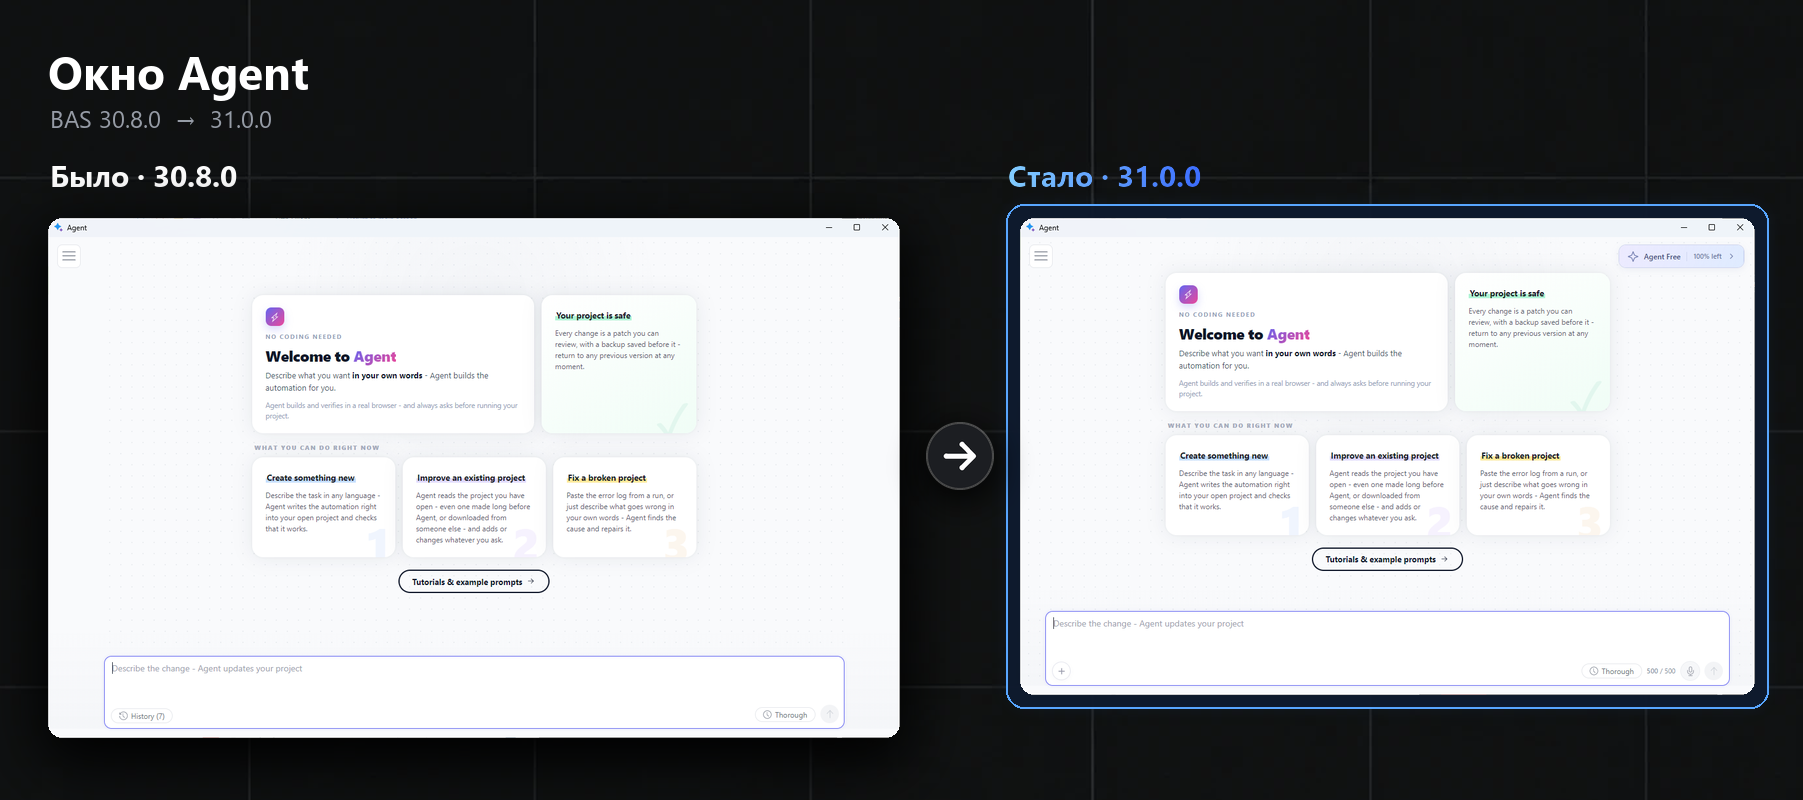Open History (7) in the 30.8.0 window
The image size is (1803, 800).
[142, 716]
